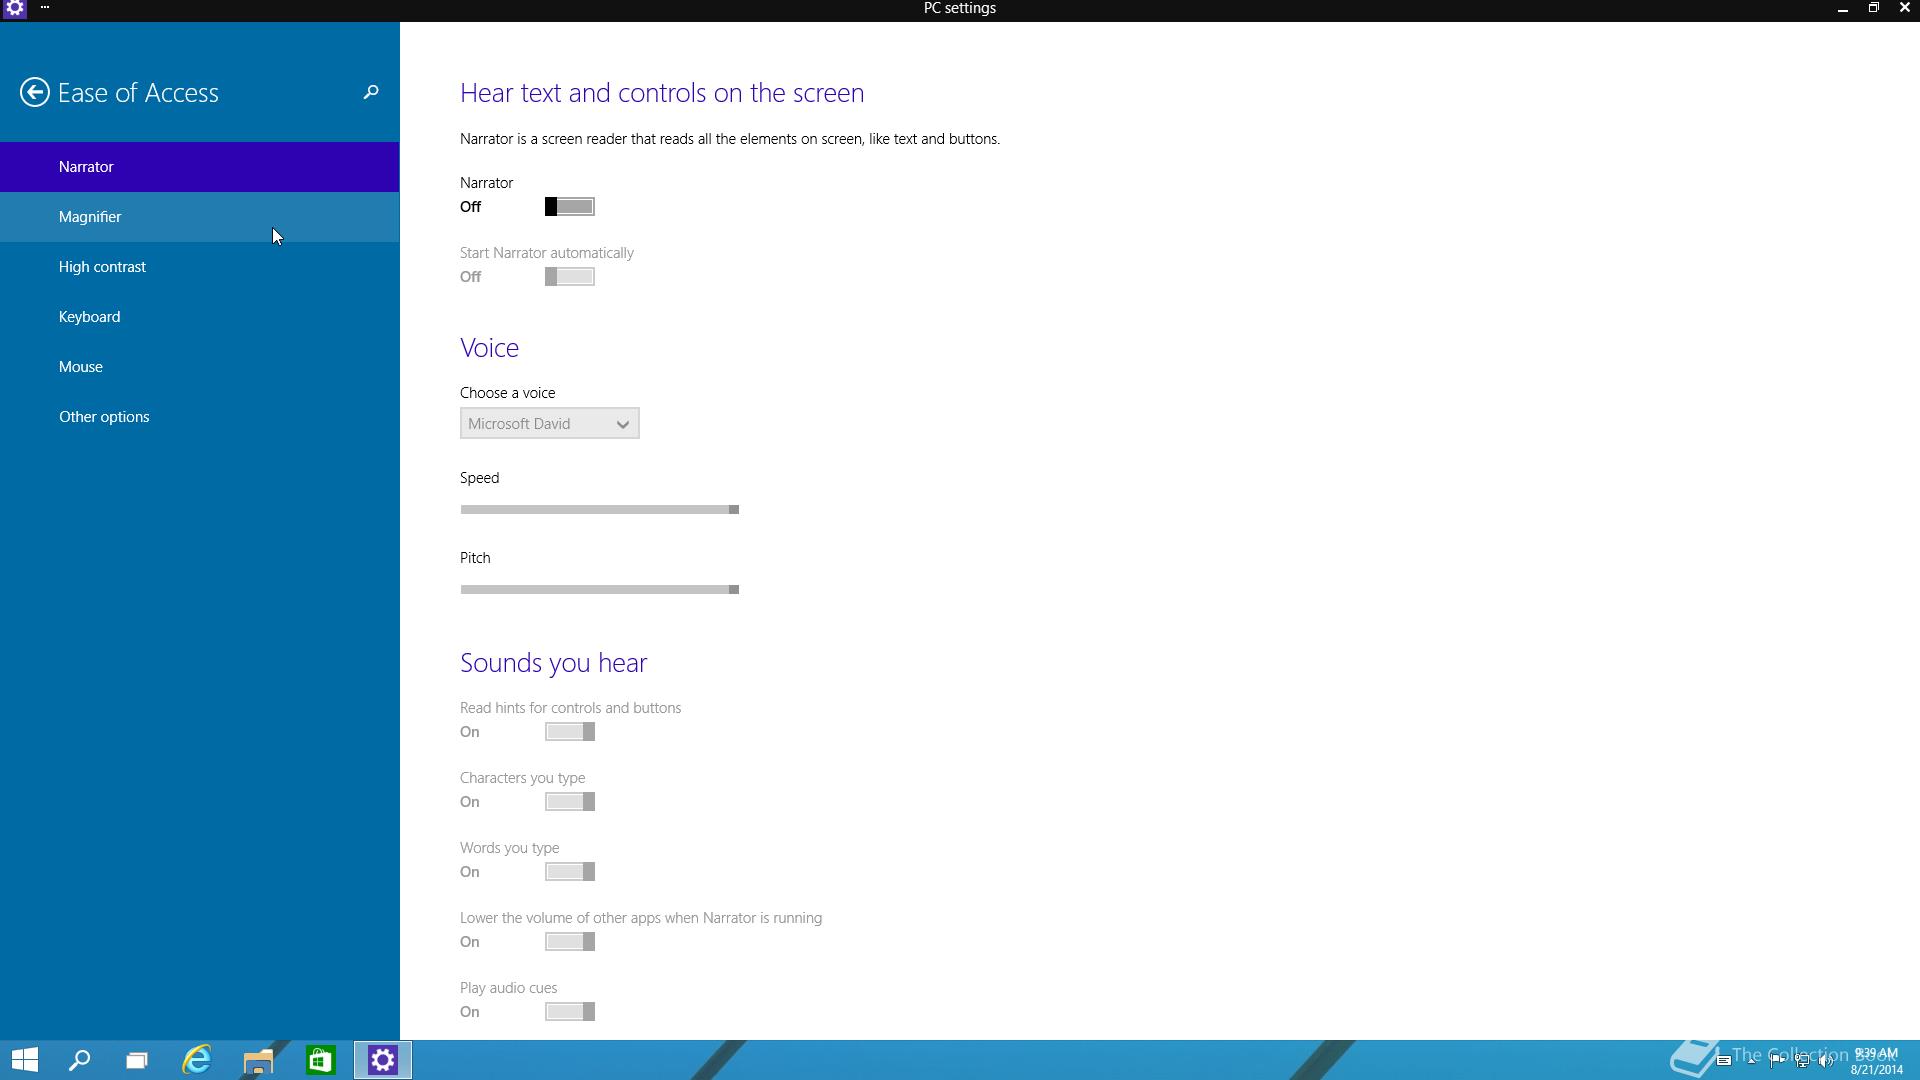Screen dimensions: 1920x1080
Task: Open the clock and date in taskbar
Action: [x=1877, y=1061]
